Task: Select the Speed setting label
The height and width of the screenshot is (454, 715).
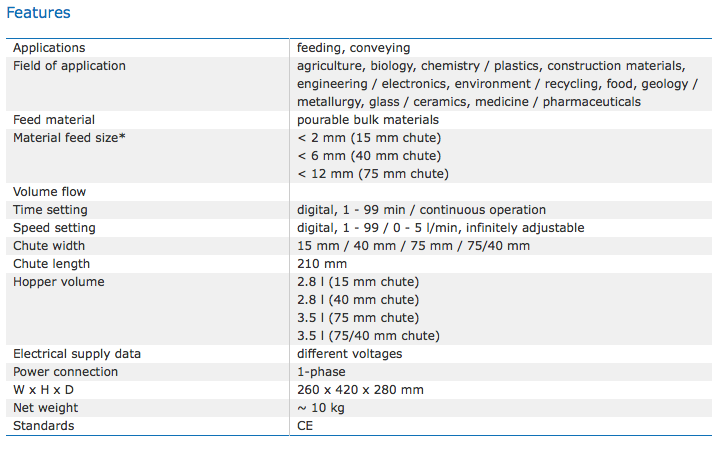Action: [53, 228]
